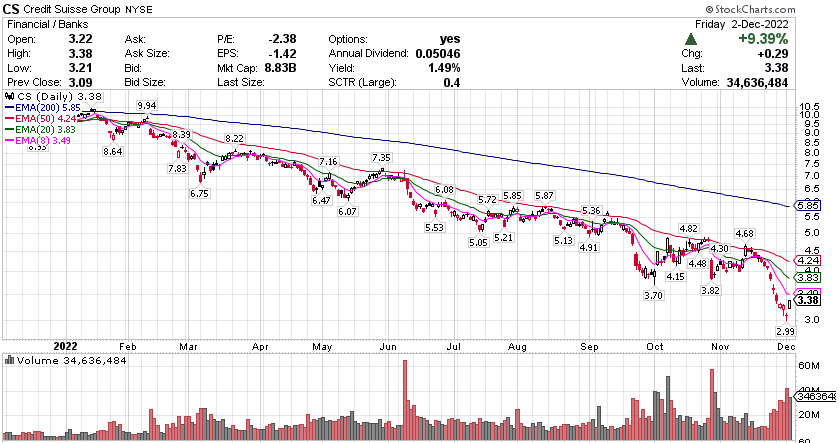This screenshot has height=443, width=840.
Task: Click the Options value yes
Action: click(x=450, y=39)
